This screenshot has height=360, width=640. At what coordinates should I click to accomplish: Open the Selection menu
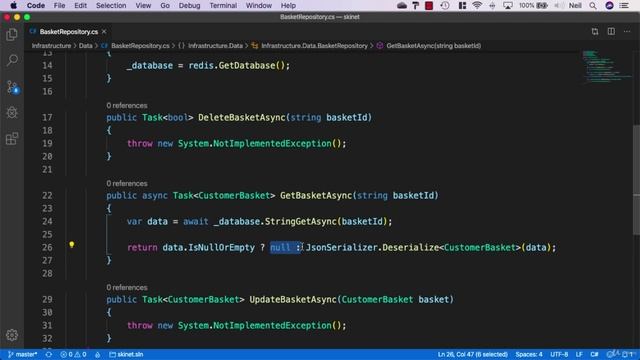pyautogui.click(x=111, y=5)
